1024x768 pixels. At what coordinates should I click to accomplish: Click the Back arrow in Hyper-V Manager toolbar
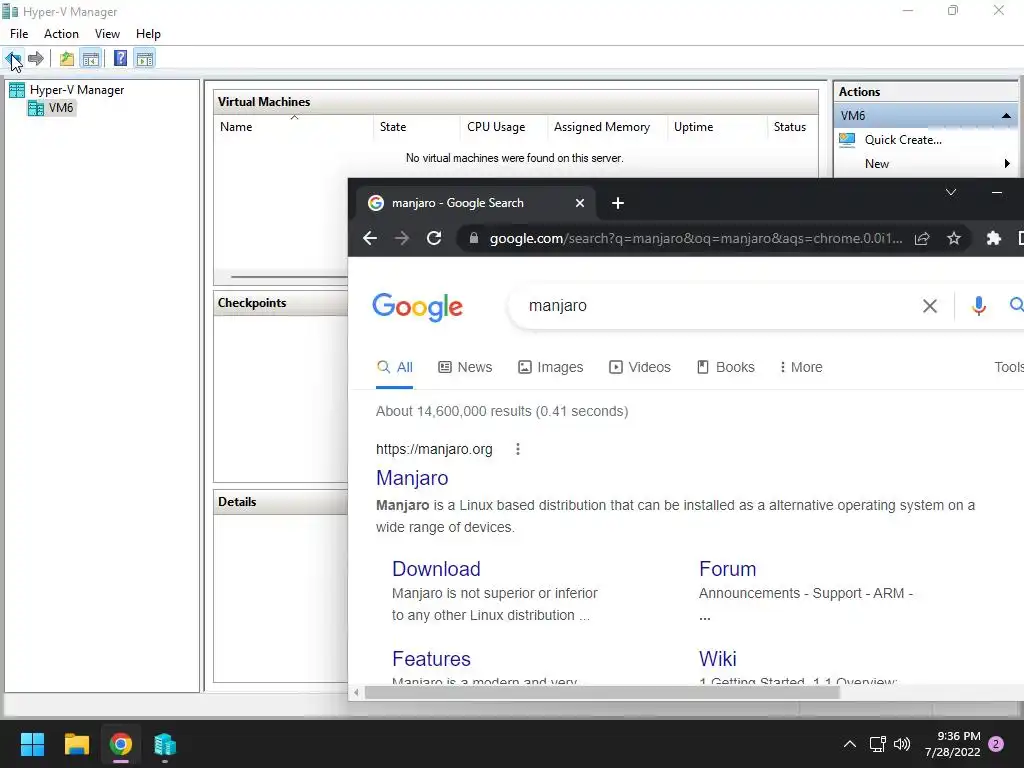point(13,59)
